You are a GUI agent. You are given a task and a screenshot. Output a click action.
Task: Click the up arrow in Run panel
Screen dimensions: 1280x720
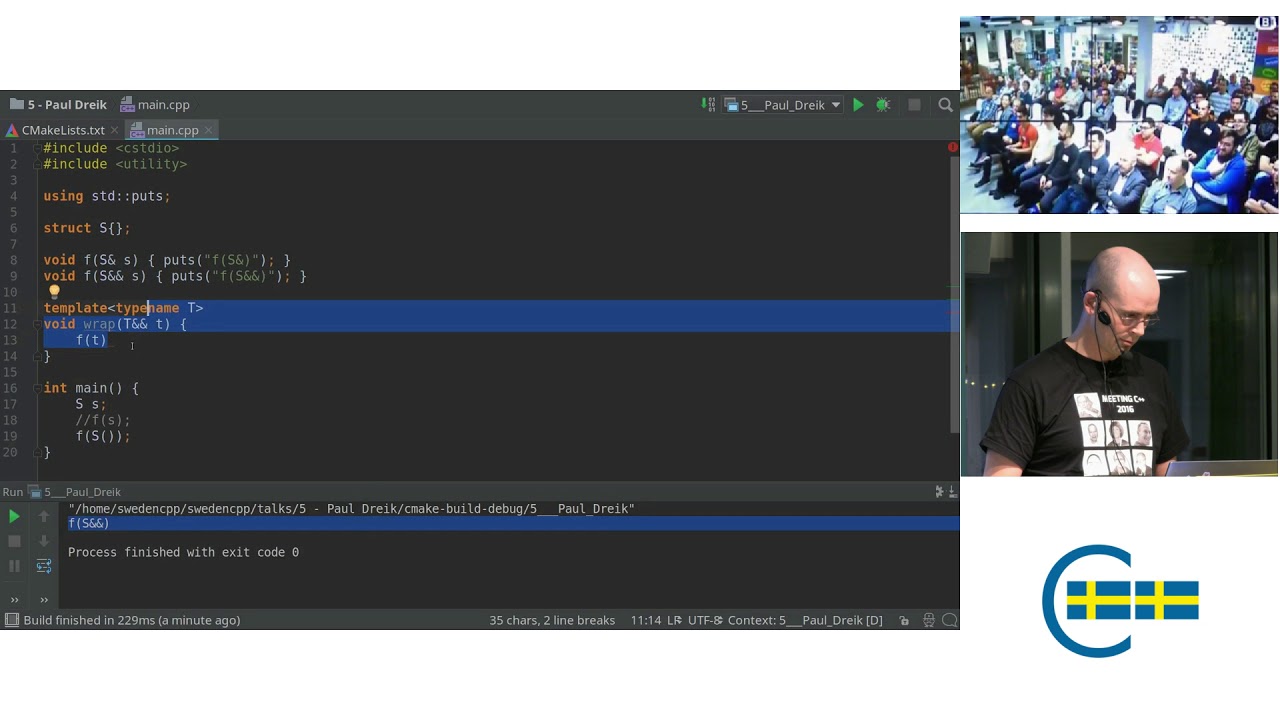[44, 516]
